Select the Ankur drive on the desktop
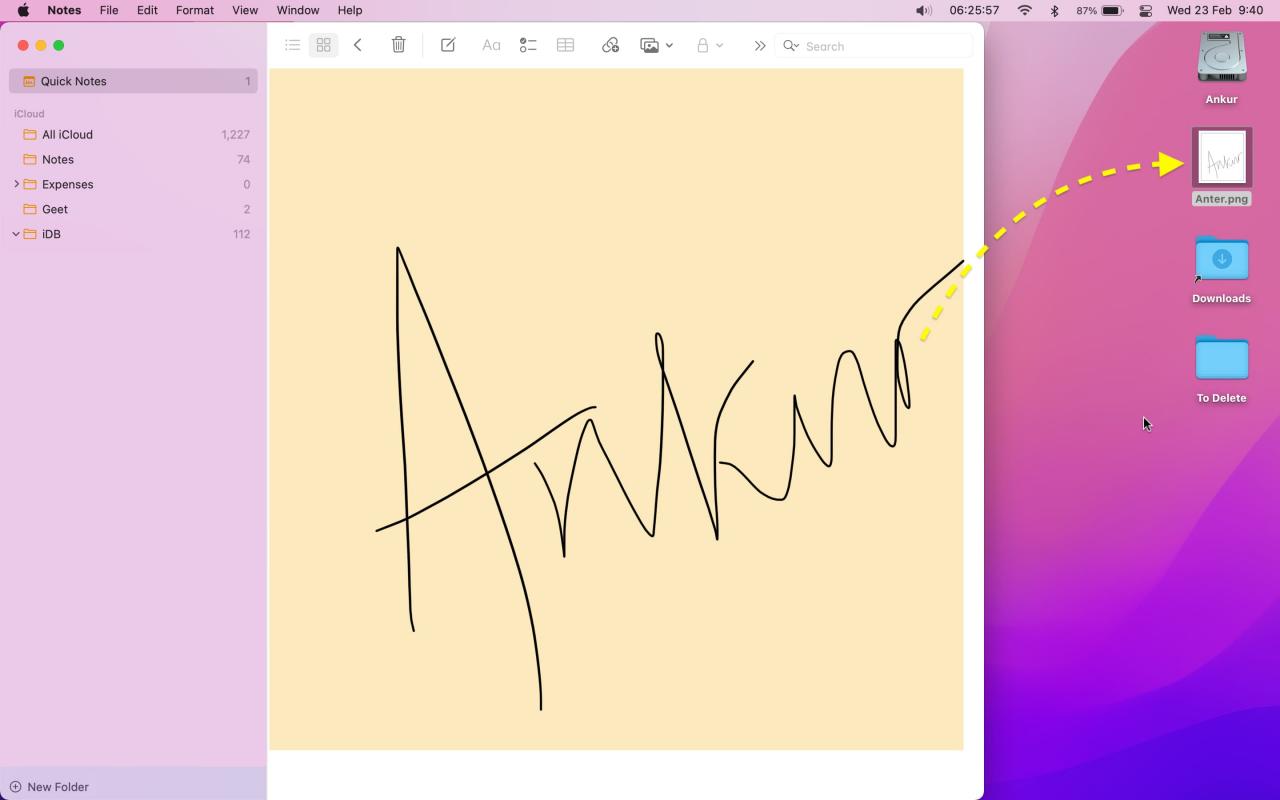Screen dimensions: 1280x800 coord(1222,68)
